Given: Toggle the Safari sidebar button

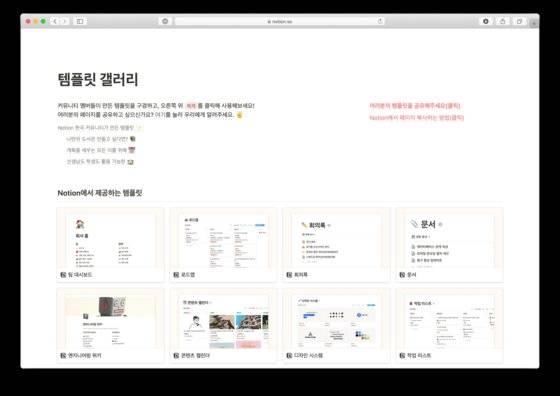Looking at the screenshot, I should point(80,21).
